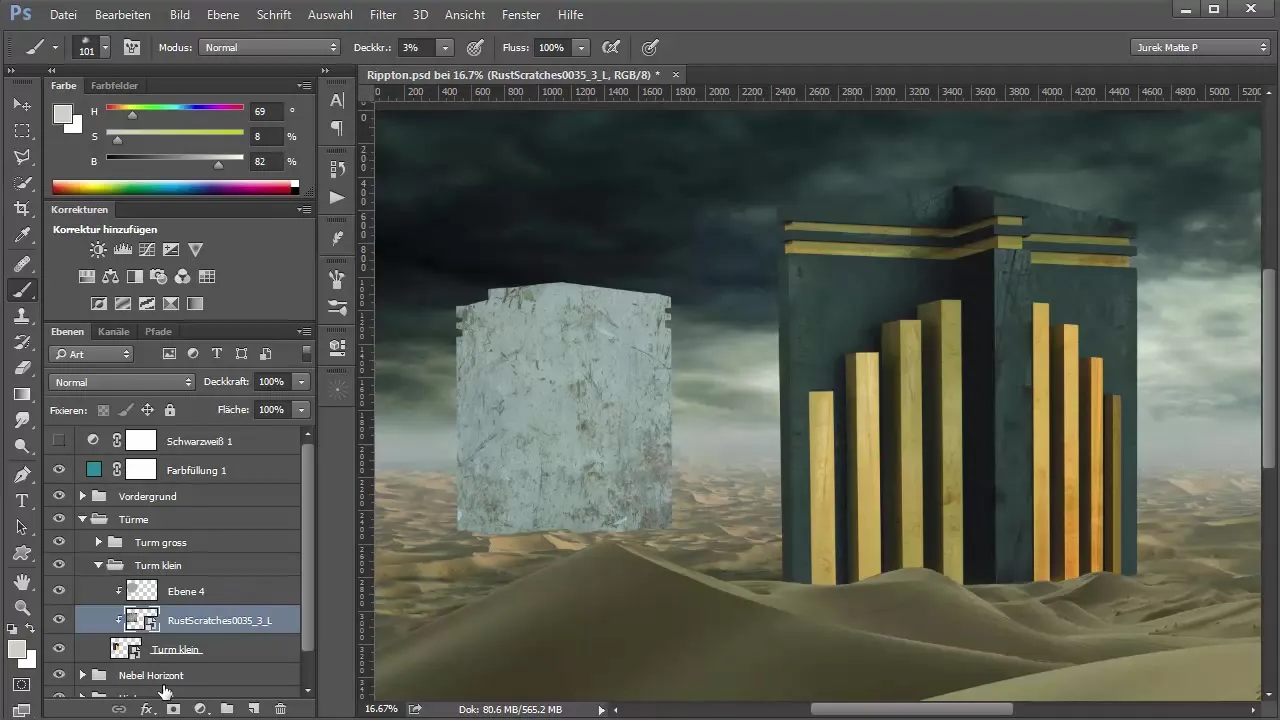Toggle lock all for layer

click(170, 410)
